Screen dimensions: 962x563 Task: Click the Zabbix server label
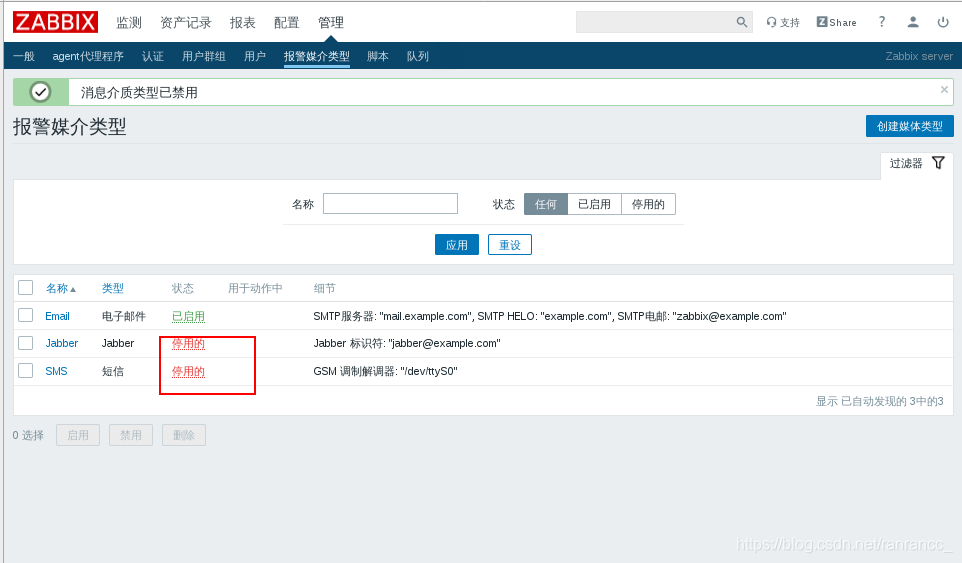pos(919,56)
